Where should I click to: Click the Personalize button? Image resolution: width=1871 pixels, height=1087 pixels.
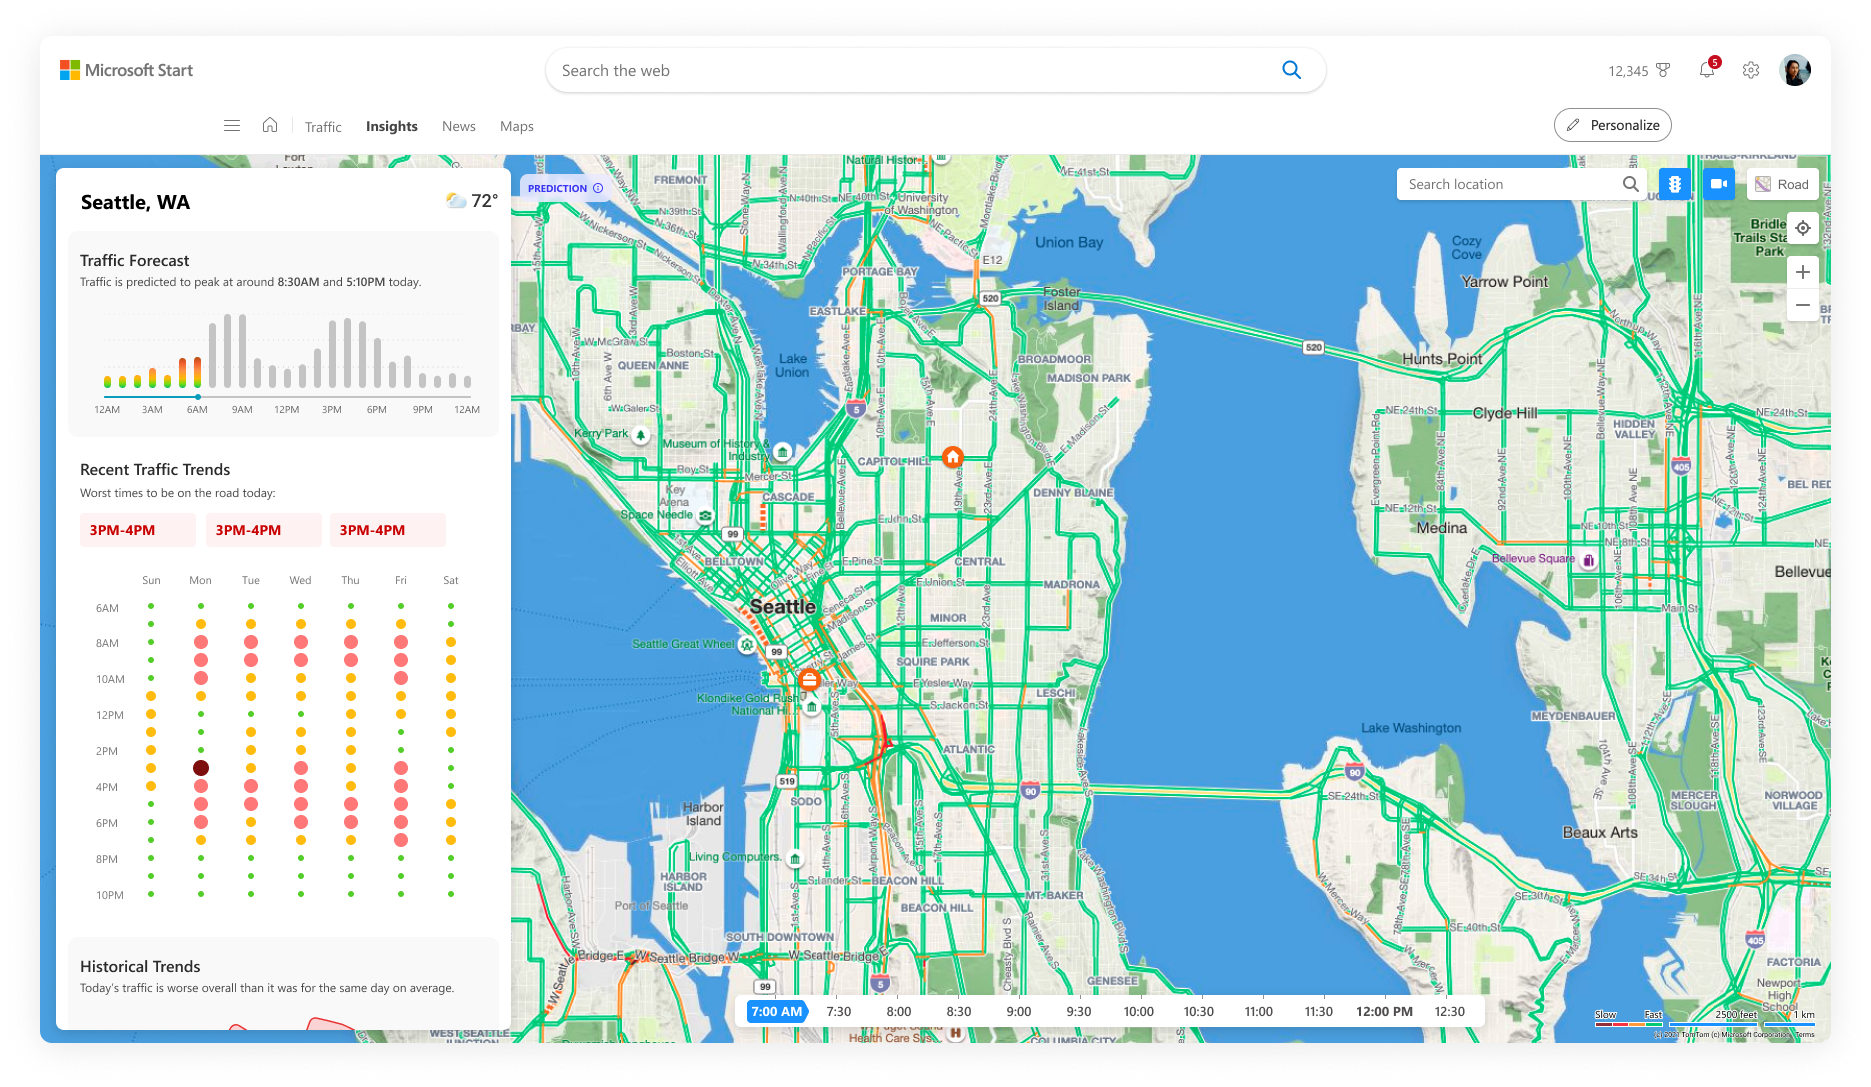[1613, 125]
